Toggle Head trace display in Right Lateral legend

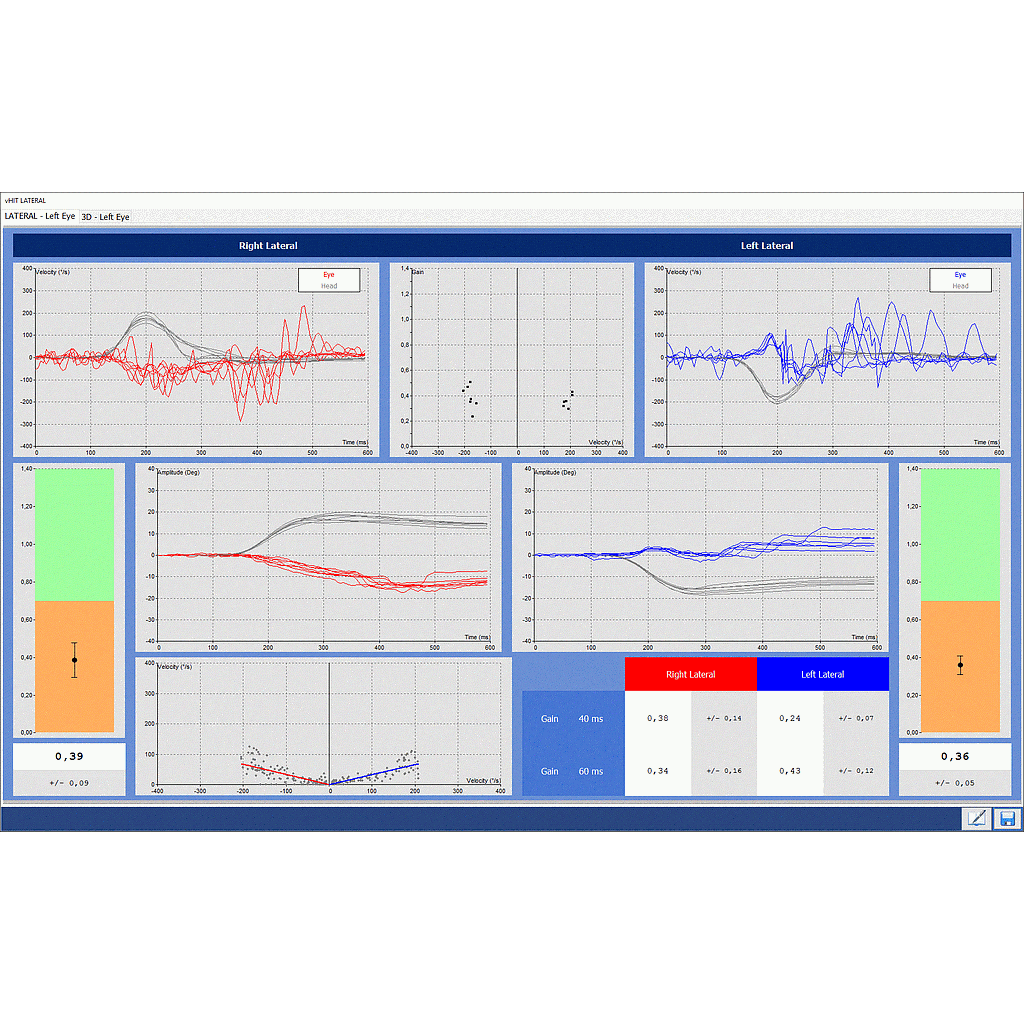point(329,286)
